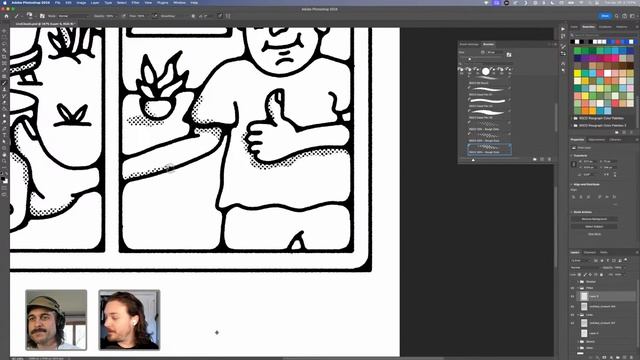Pick the black swatch in recent swatches row
The image size is (640, 360).
(x=572, y=42)
